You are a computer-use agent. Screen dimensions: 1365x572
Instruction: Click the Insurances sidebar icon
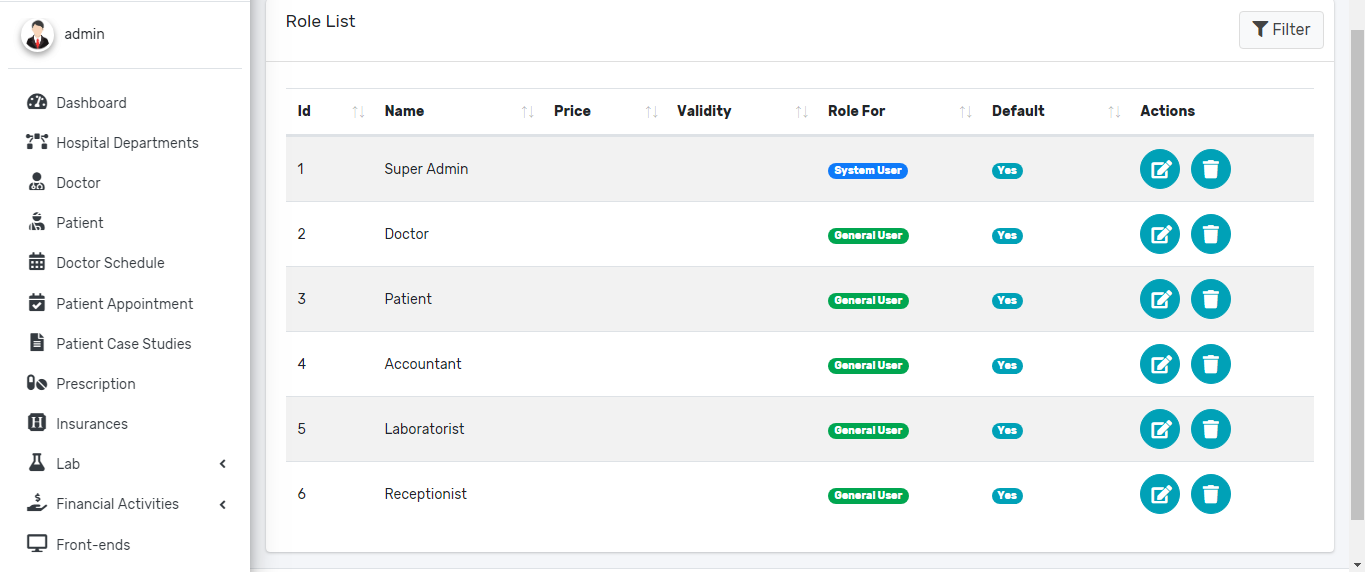tap(37, 423)
